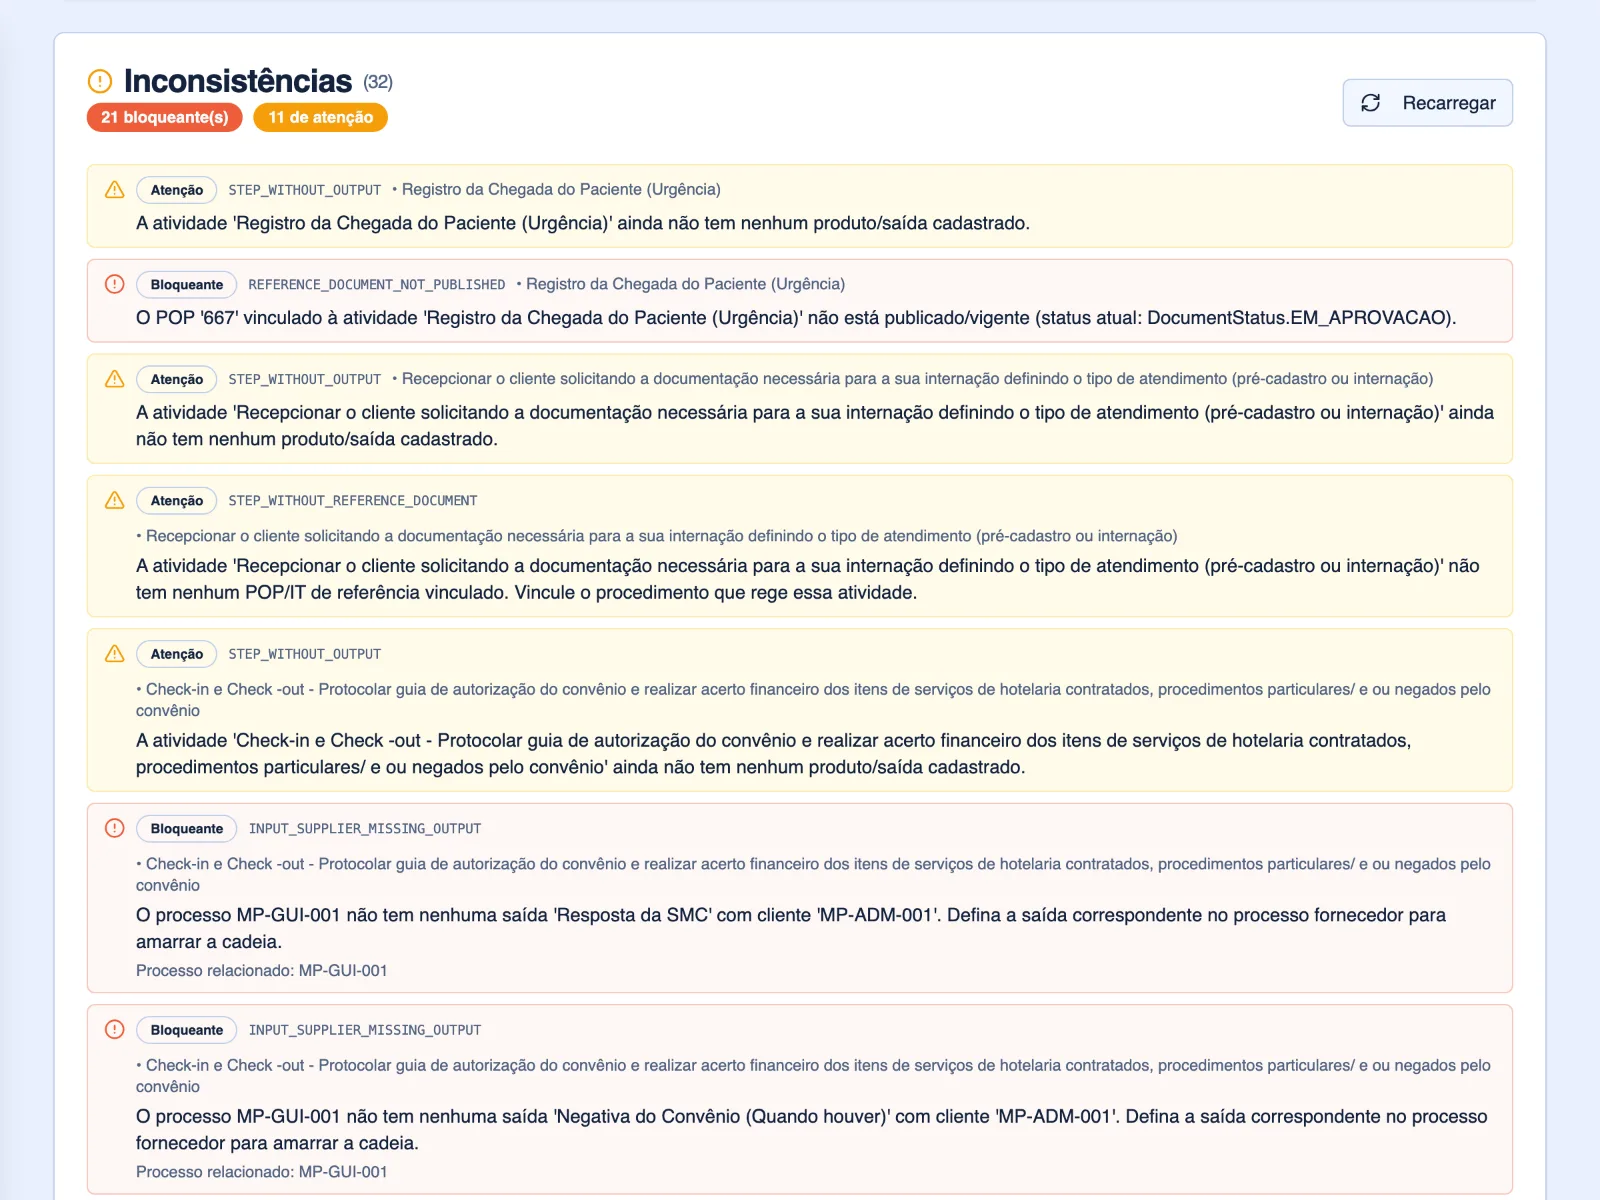The image size is (1600, 1200).
Task: Click the 'Inconsistências' heading
Action: click(x=238, y=81)
